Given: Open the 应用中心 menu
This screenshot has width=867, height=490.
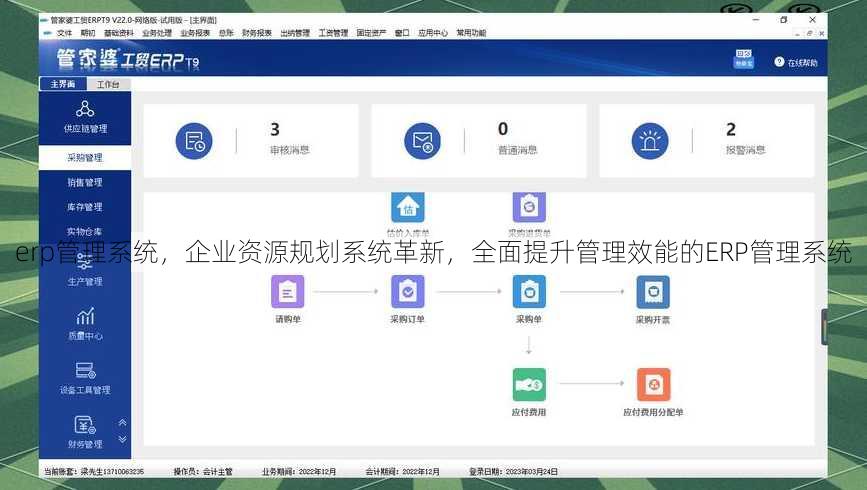Looking at the screenshot, I should pos(433,33).
